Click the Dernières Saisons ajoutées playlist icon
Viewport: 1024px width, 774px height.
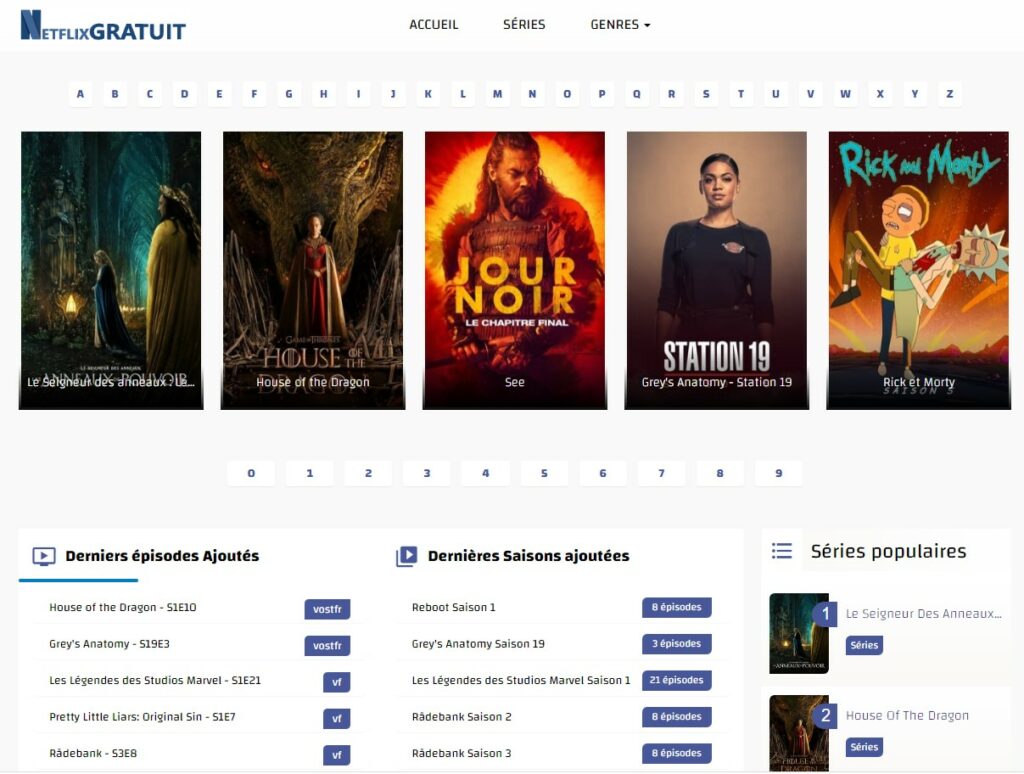(406, 556)
